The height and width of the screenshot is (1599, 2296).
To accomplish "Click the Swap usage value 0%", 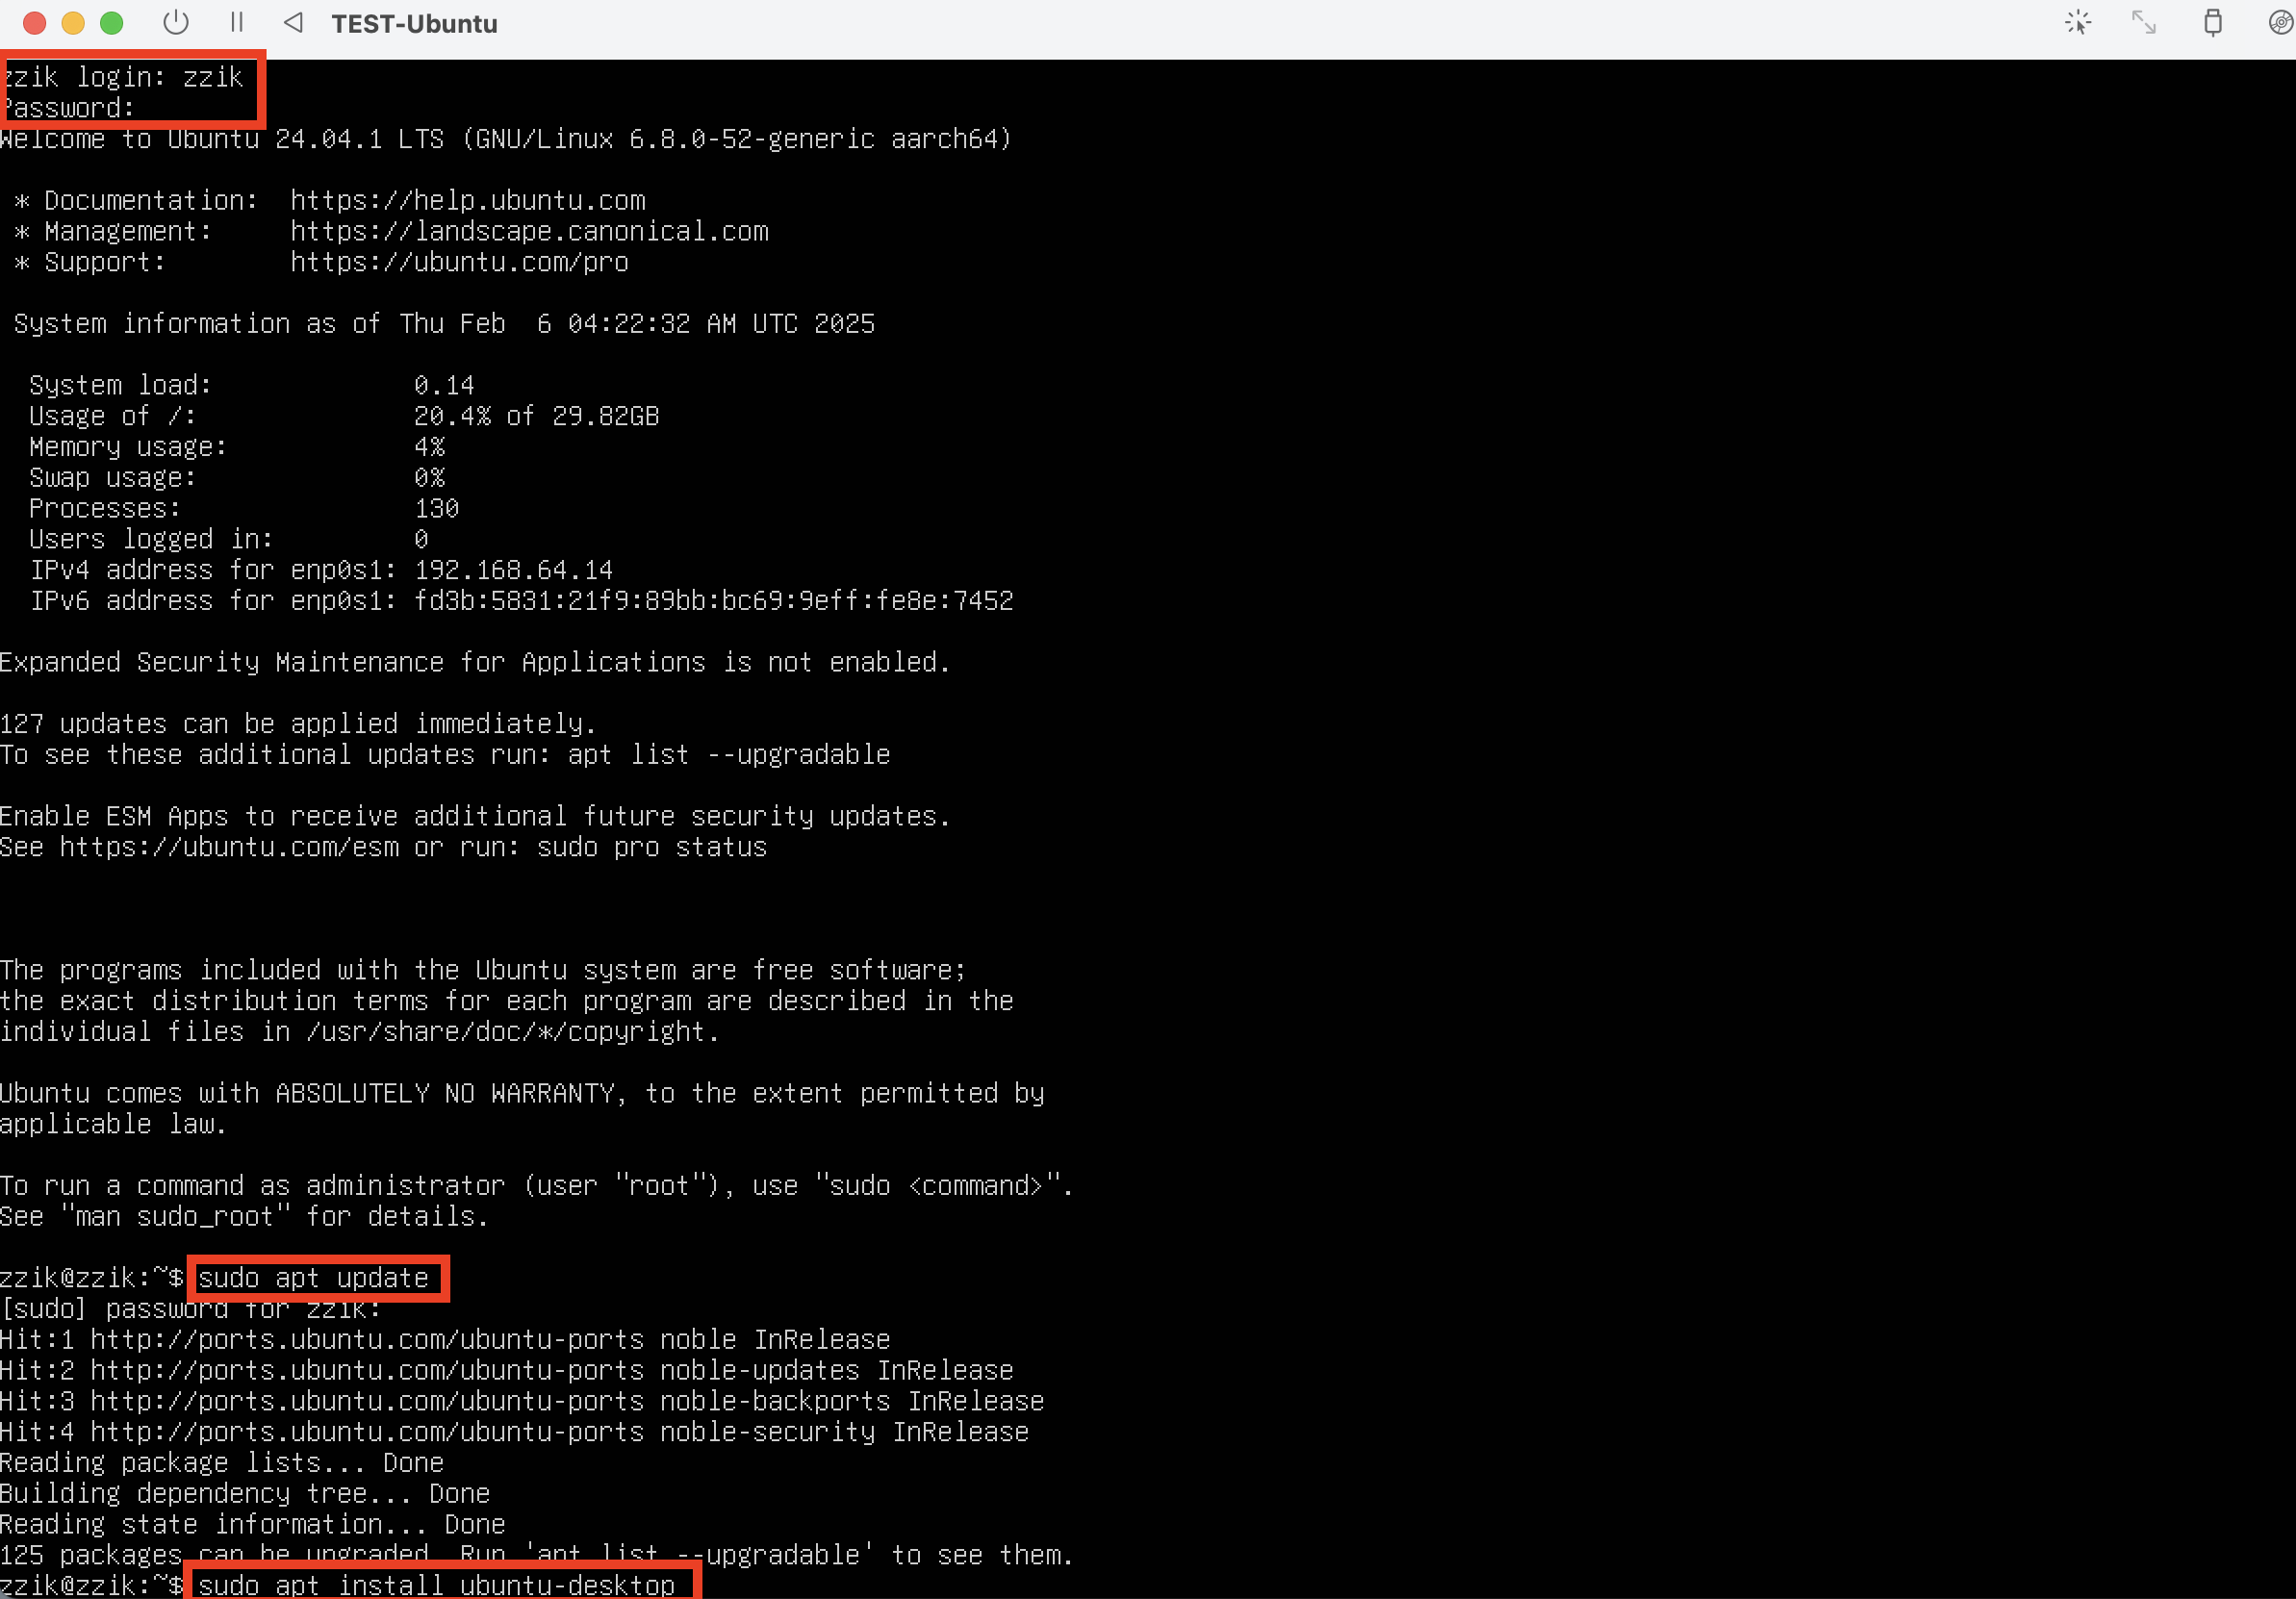I will click(x=430, y=478).
